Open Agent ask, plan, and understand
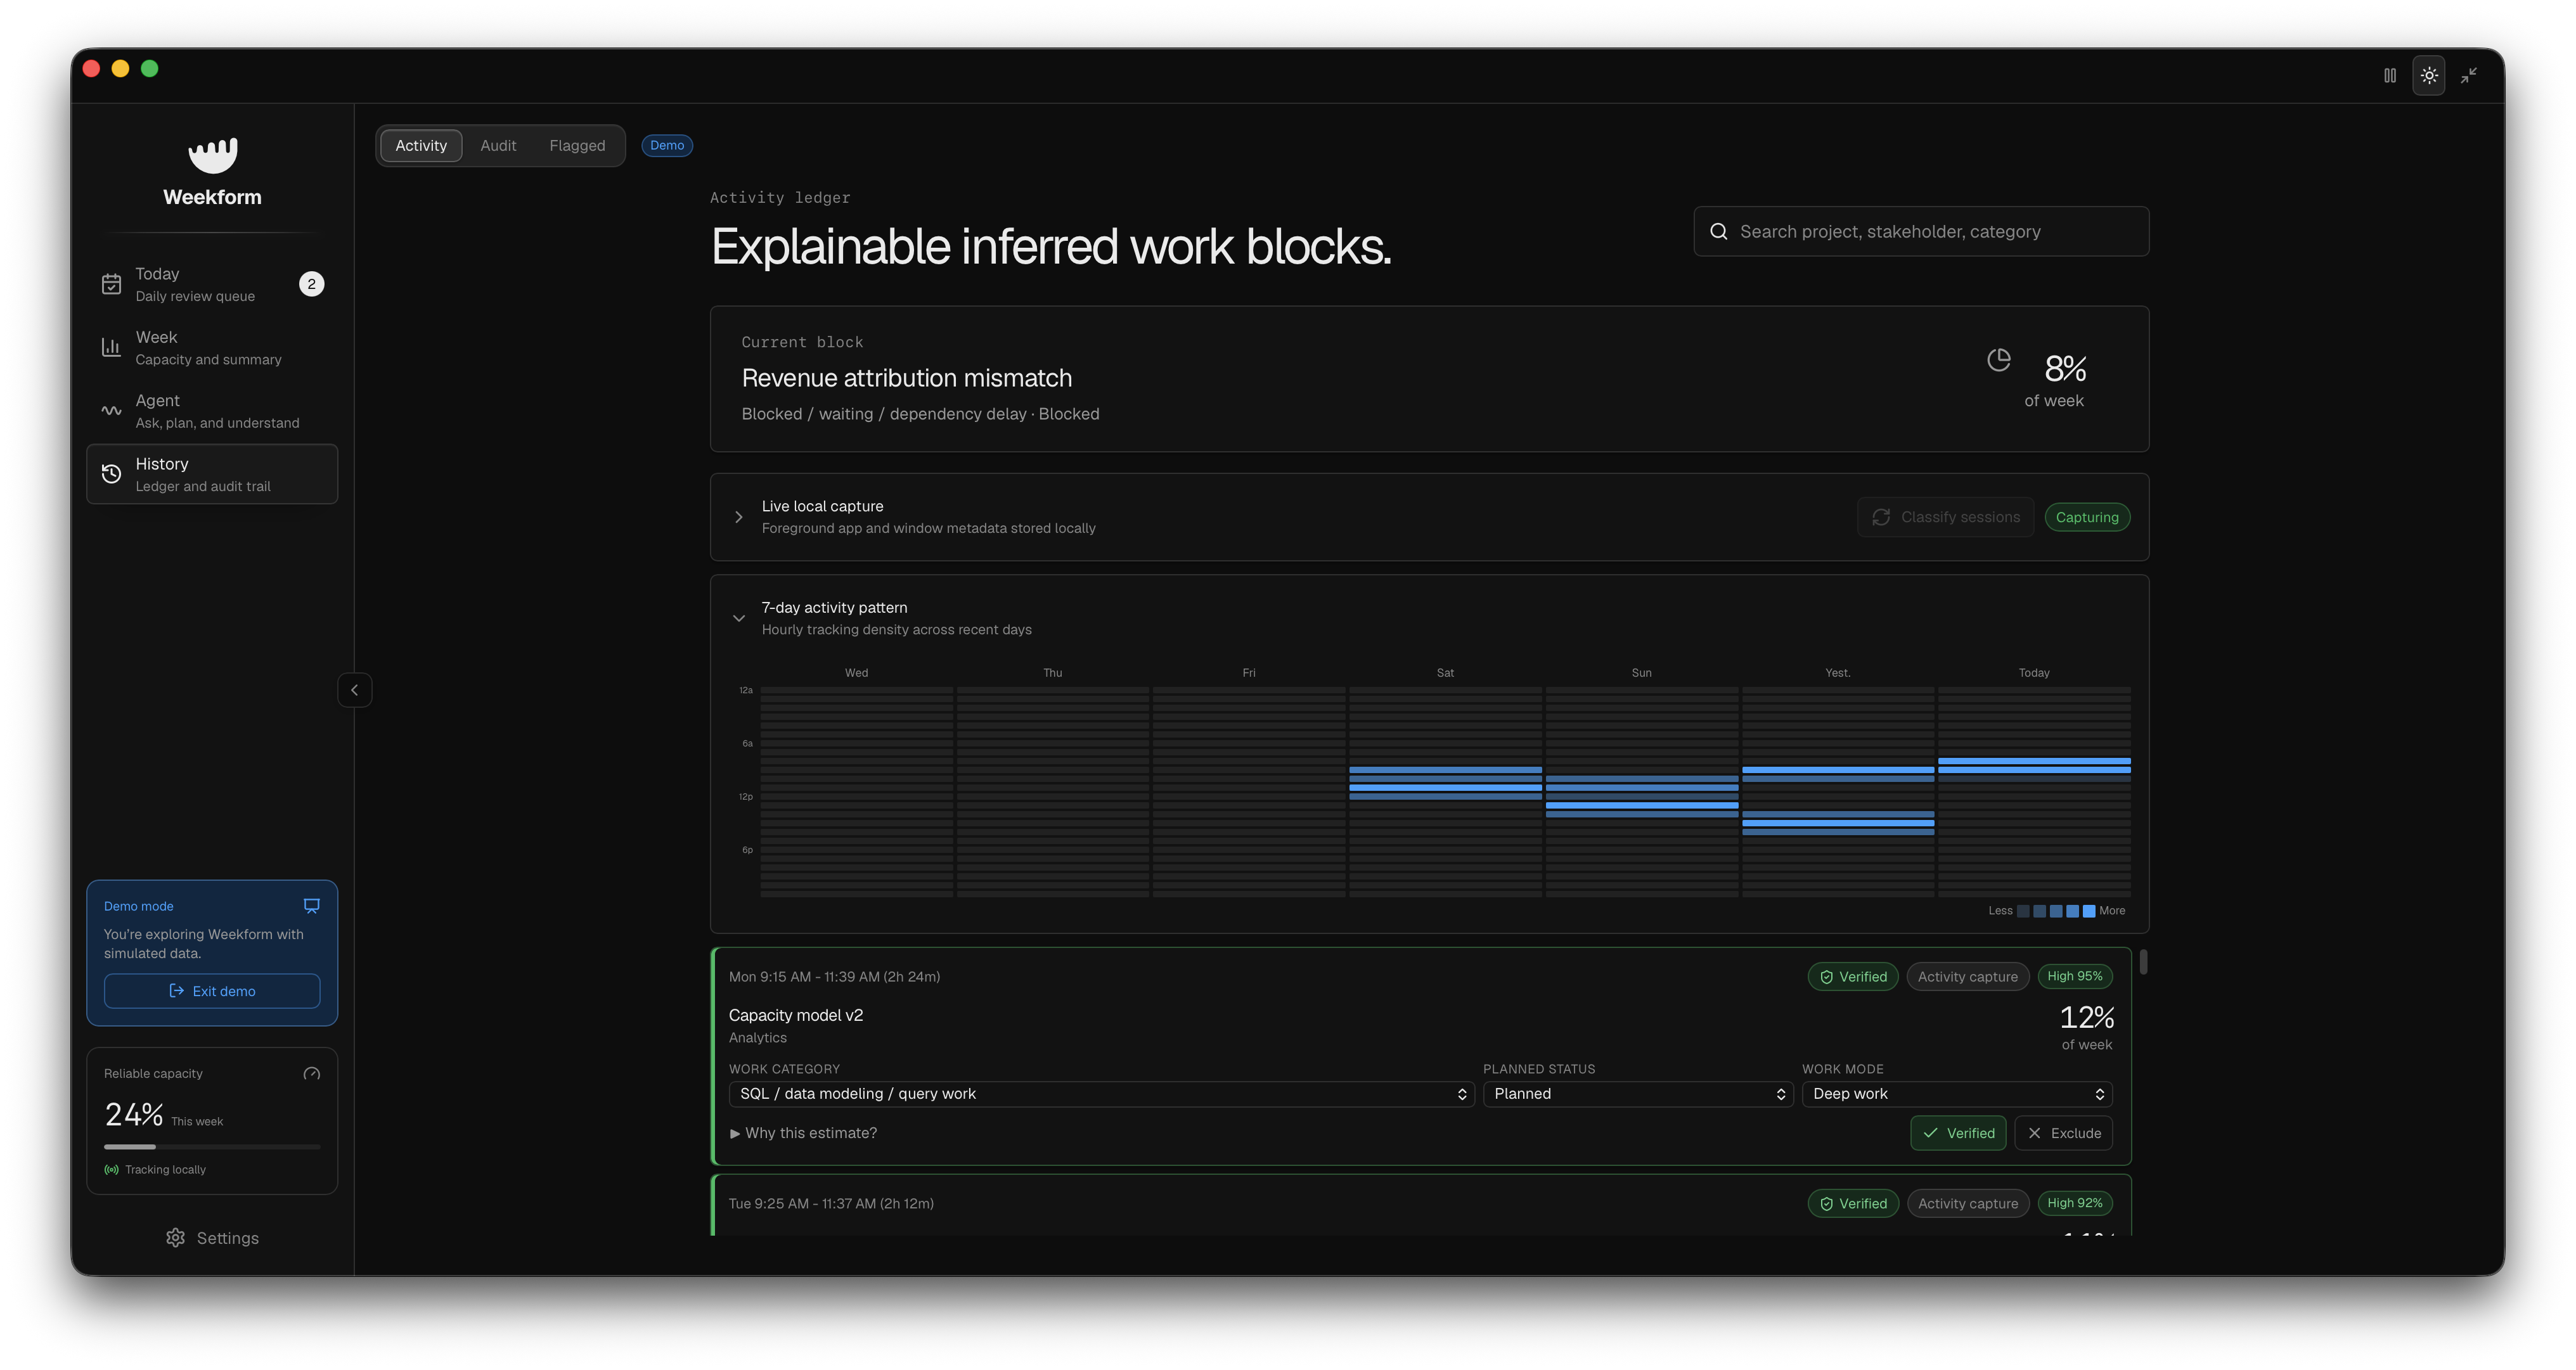The image size is (2576, 1370). (212, 411)
